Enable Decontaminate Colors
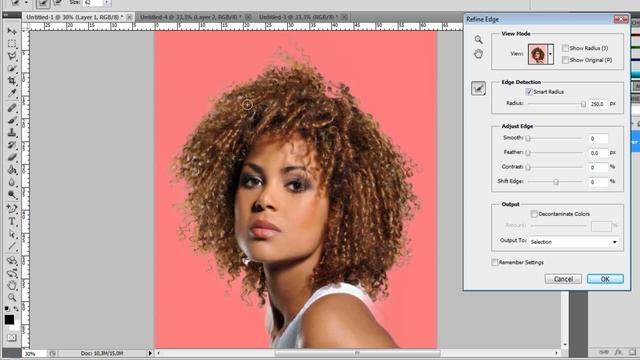Screen dimensions: 640x360 click(x=534, y=214)
